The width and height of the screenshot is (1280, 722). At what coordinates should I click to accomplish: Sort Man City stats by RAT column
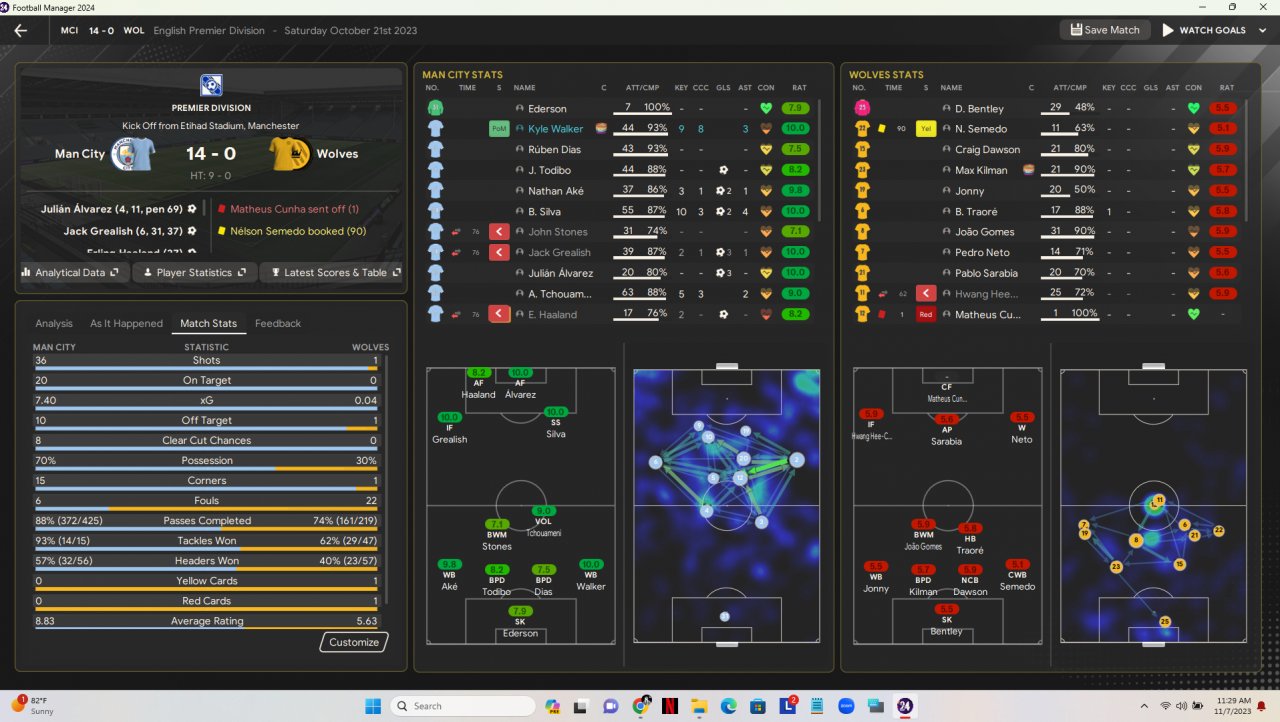click(799, 88)
